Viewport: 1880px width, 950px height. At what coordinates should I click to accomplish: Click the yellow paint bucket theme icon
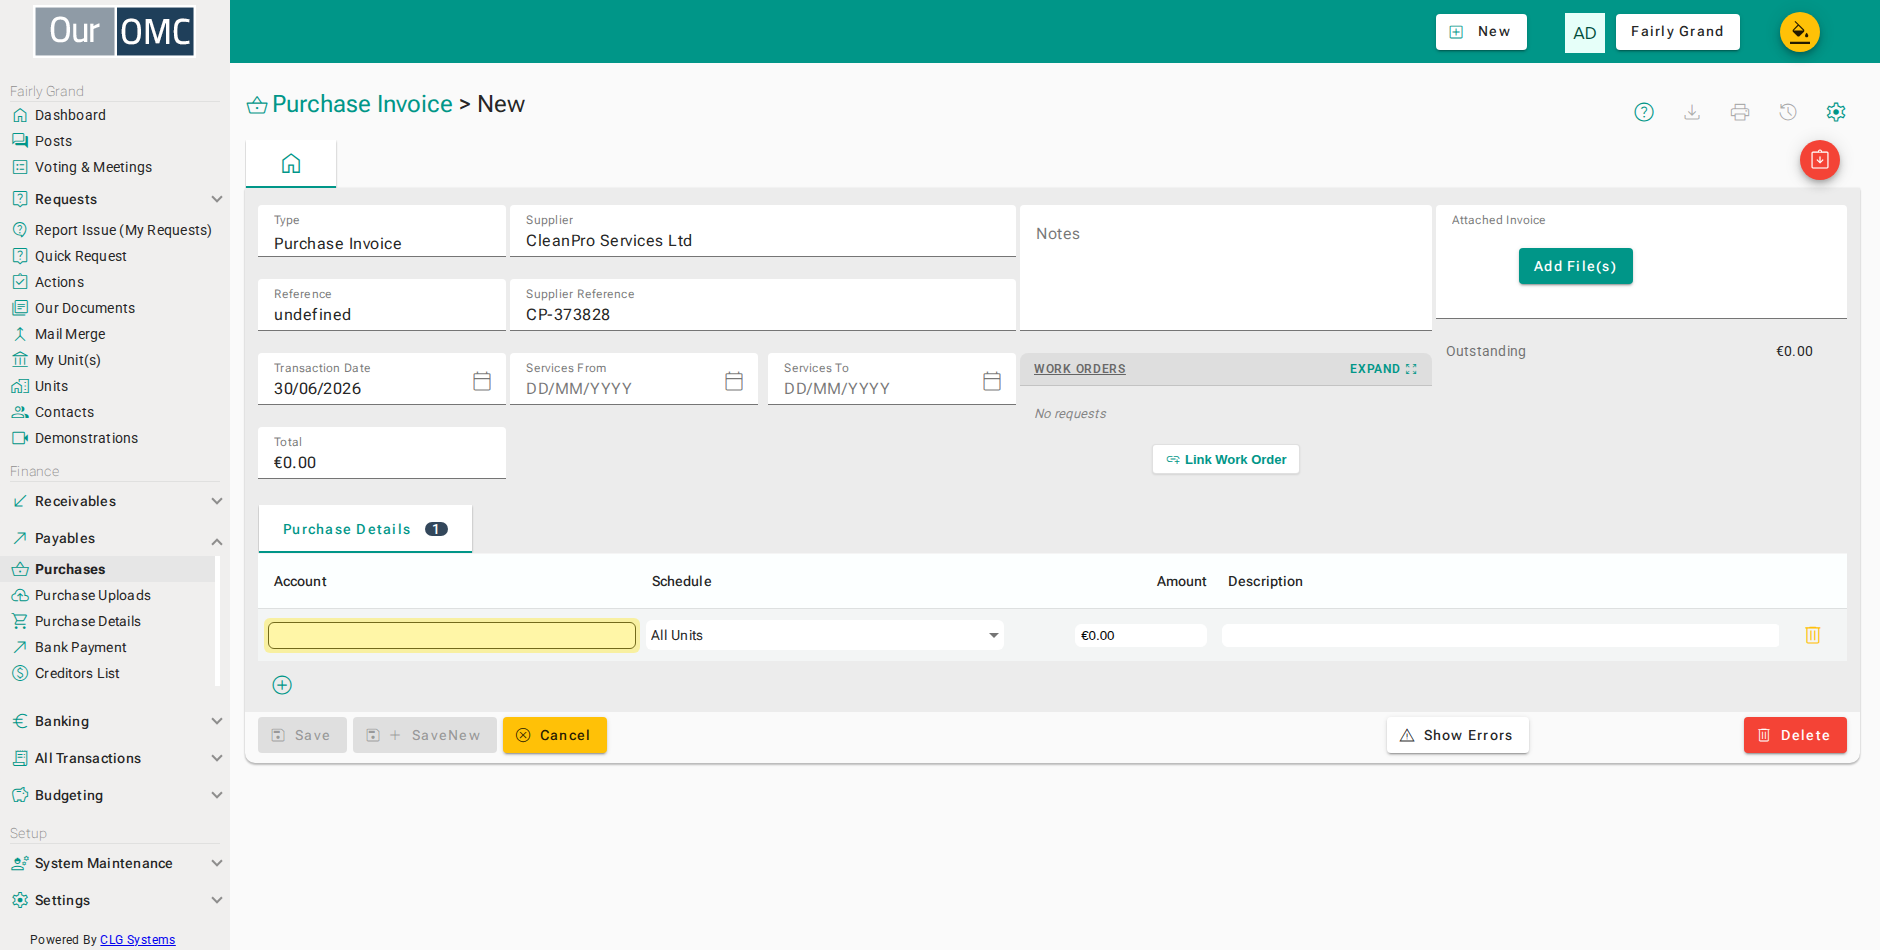pos(1800,32)
